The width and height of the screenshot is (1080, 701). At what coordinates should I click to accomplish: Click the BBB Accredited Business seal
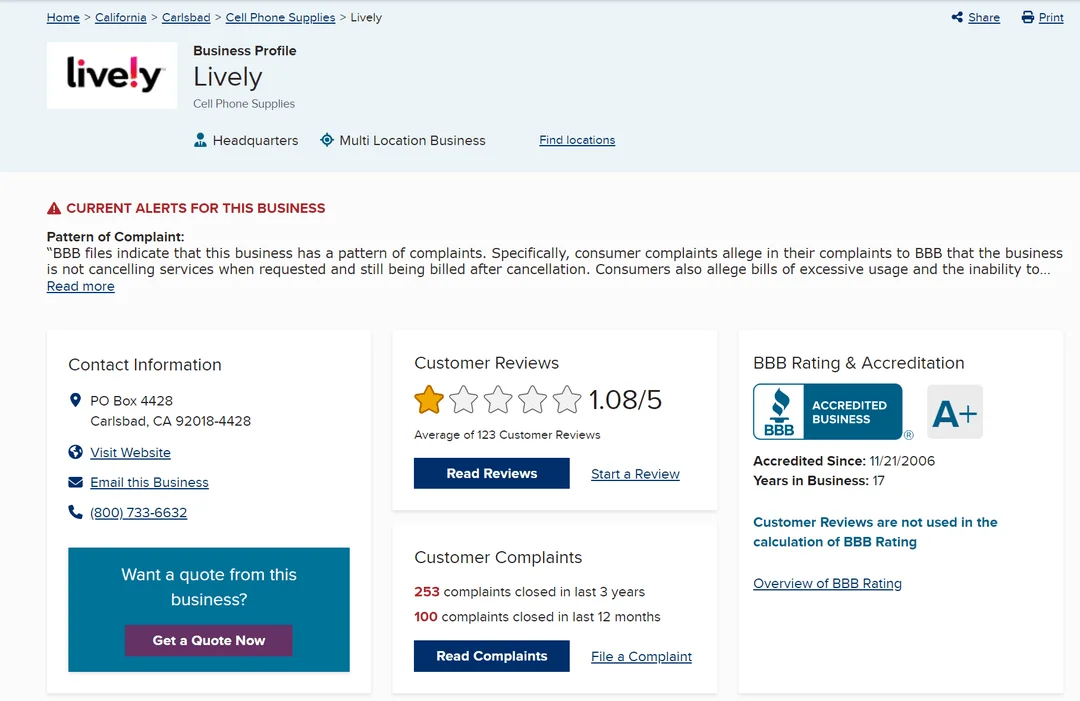[x=828, y=412]
